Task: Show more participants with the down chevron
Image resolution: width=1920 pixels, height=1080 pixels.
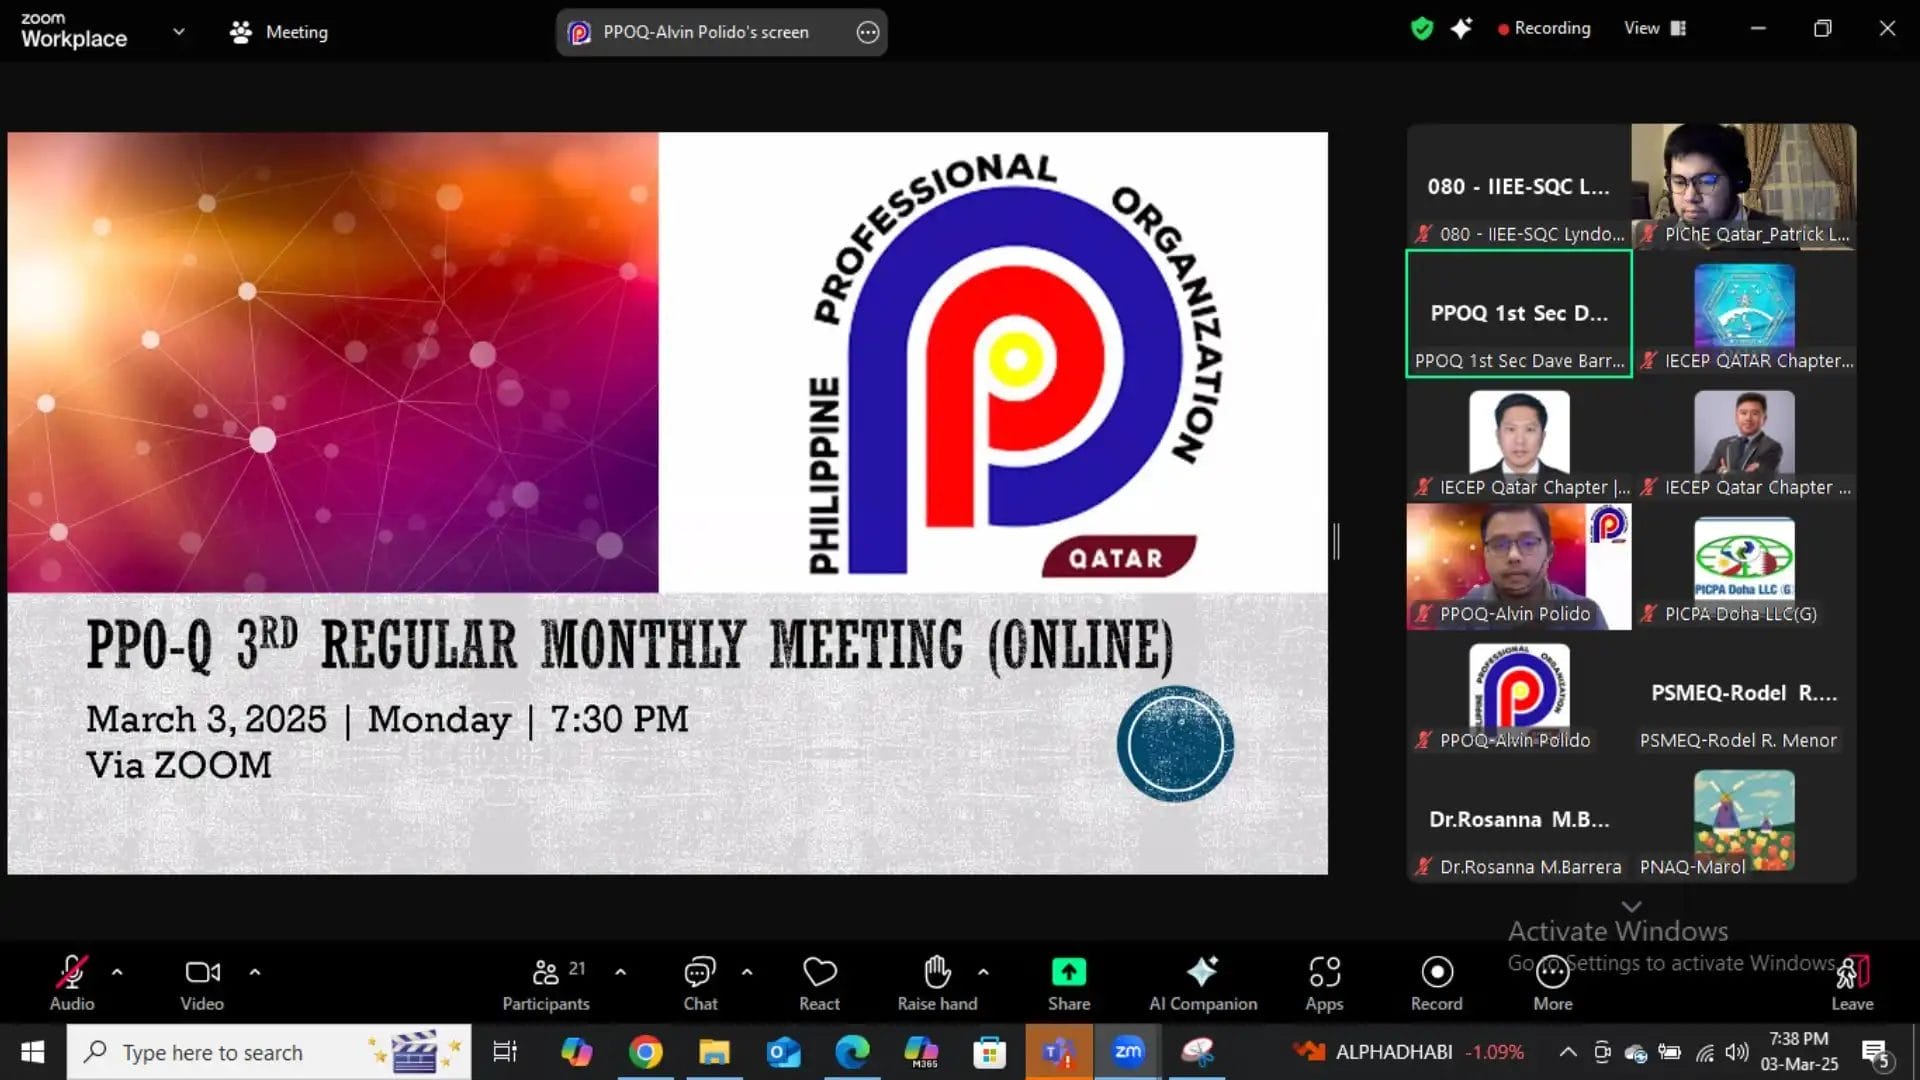Action: pos(1631,906)
